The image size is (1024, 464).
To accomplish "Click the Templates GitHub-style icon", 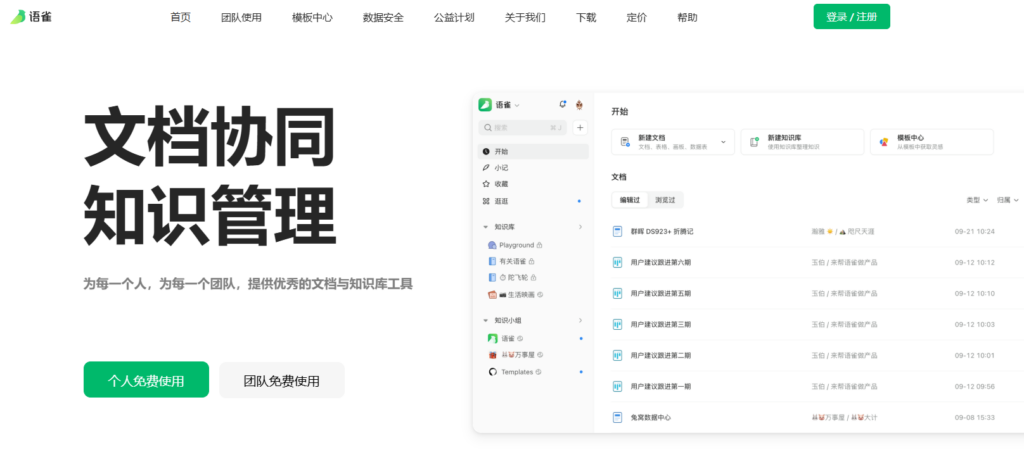I will click(492, 372).
